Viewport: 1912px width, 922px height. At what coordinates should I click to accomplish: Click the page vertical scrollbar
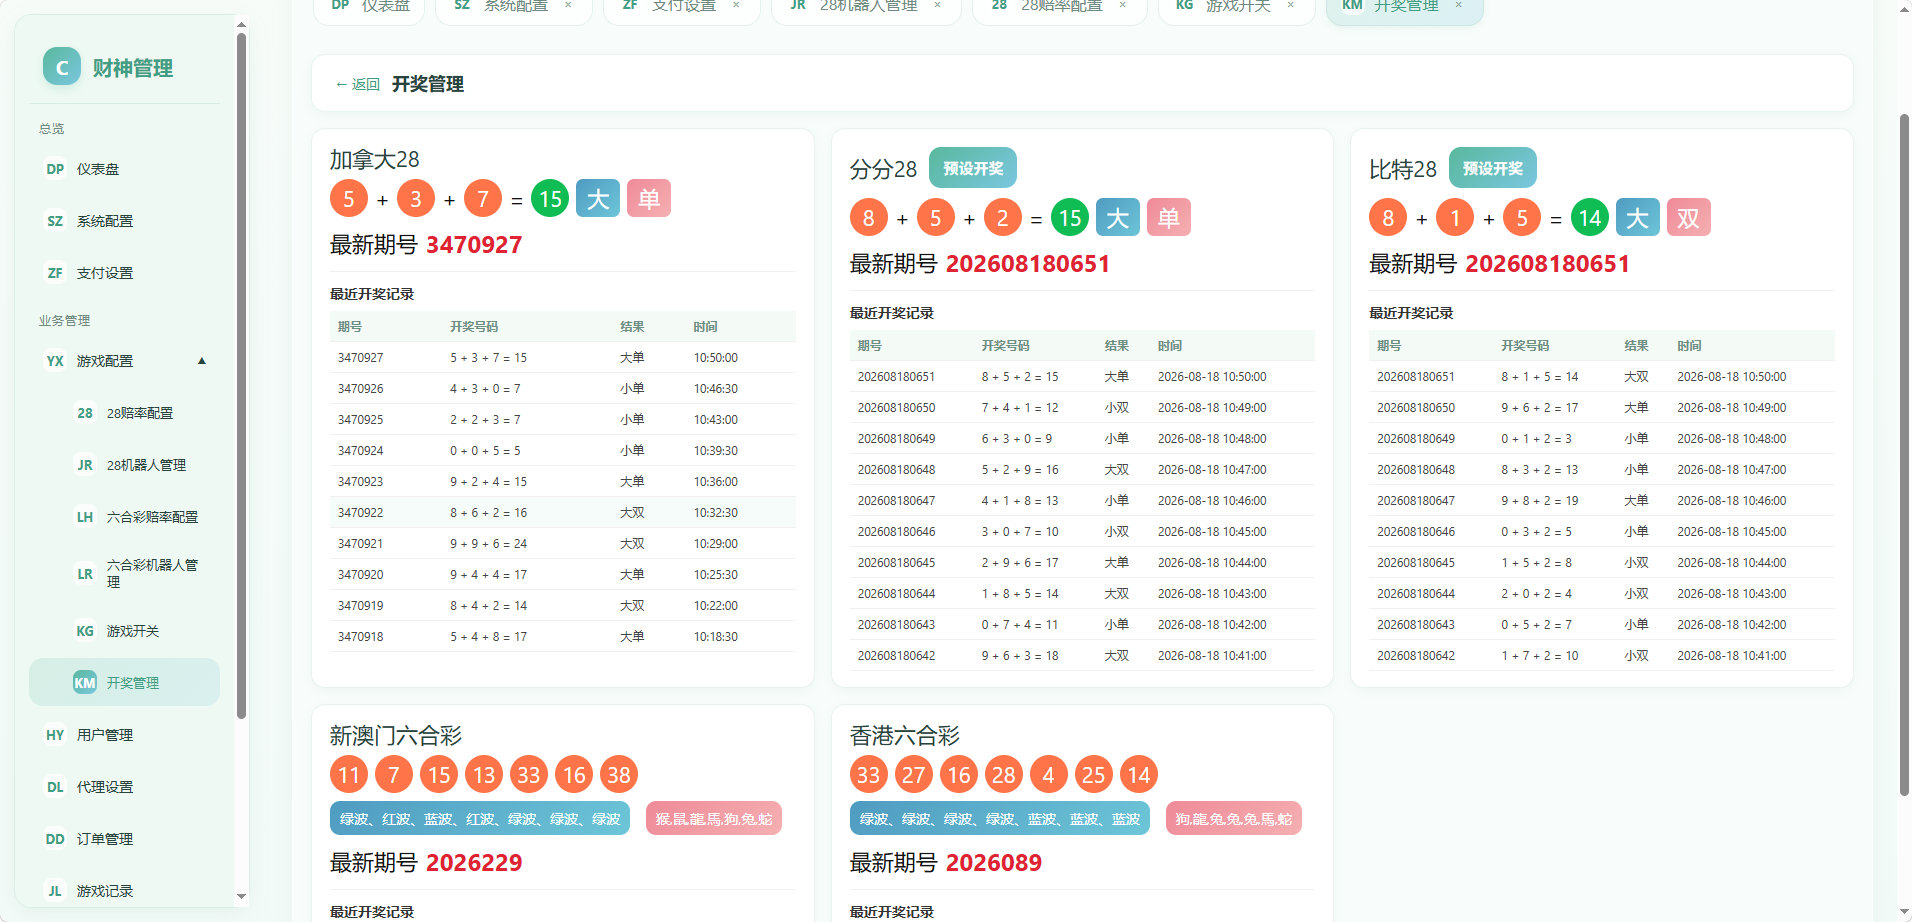click(1904, 455)
